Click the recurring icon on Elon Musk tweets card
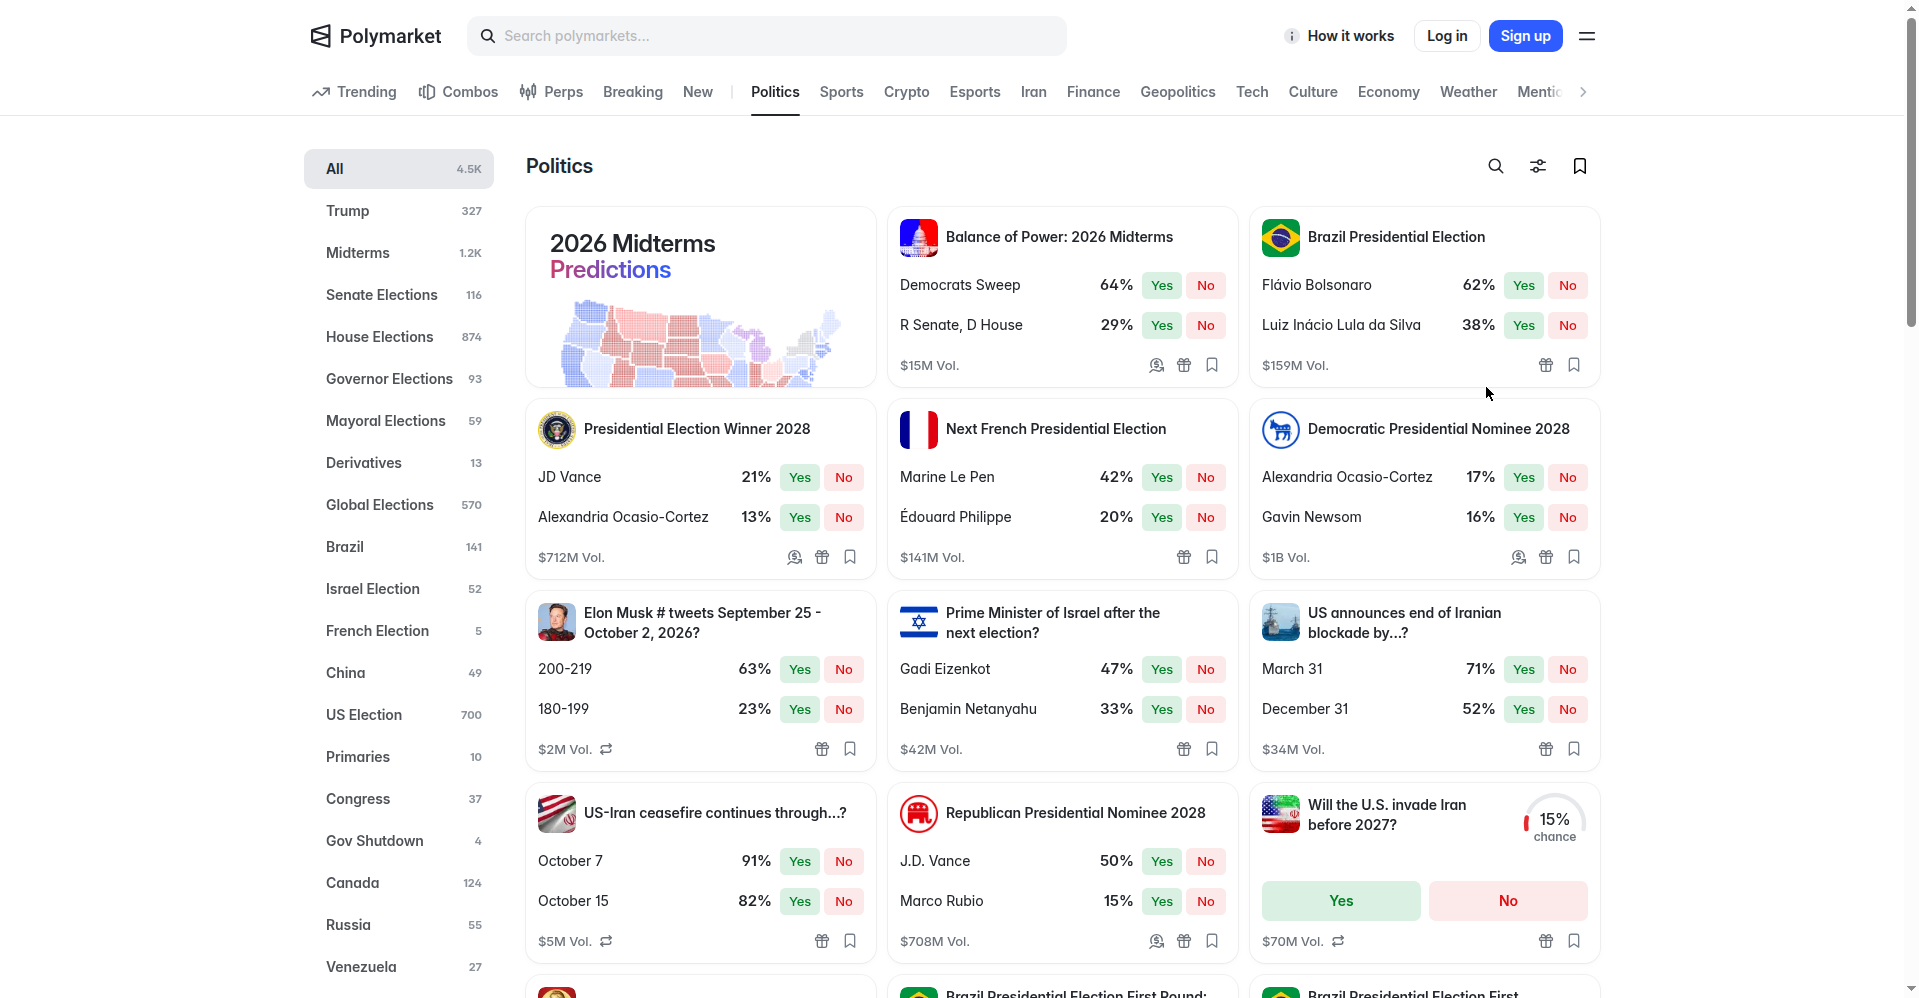This screenshot has width=1919, height=998. [606, 749]
